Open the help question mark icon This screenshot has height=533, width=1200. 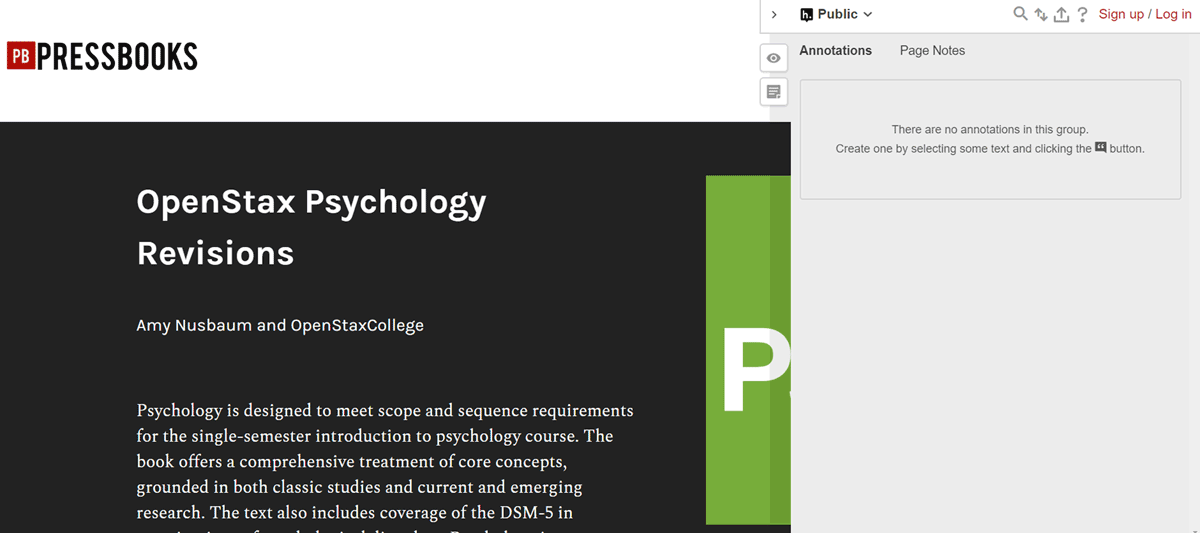click(1082, 14)
